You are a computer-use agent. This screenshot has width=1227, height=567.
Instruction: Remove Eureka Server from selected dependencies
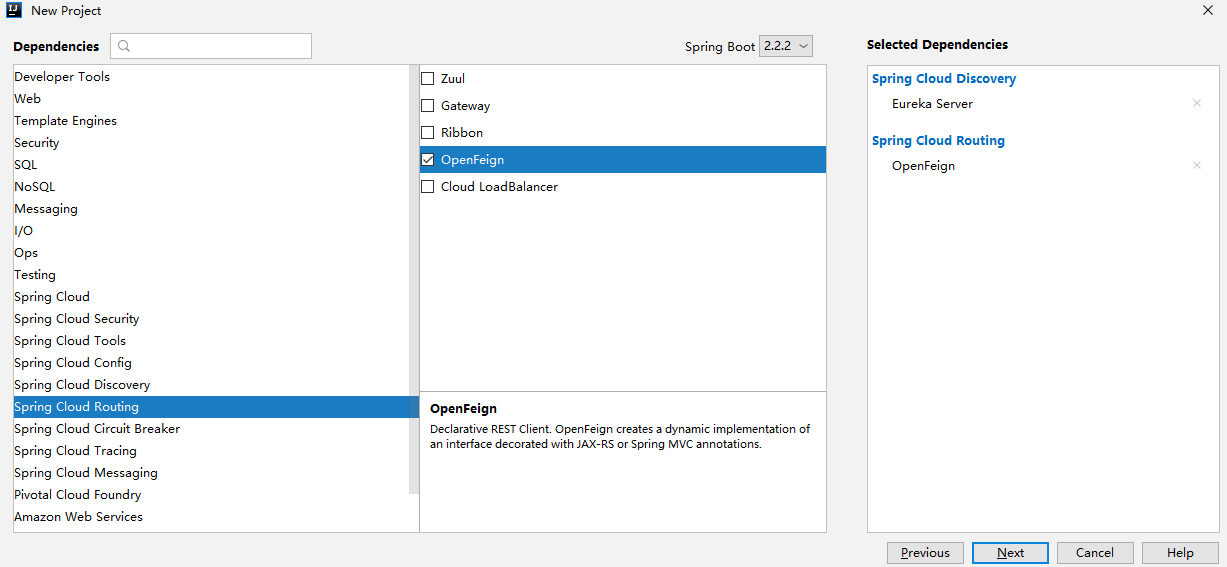pyautogui.click(x=1197, y=104)
